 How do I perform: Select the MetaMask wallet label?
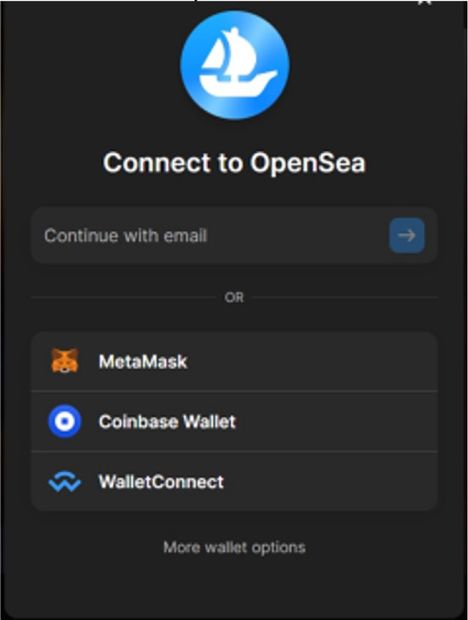tap(143, 361)
